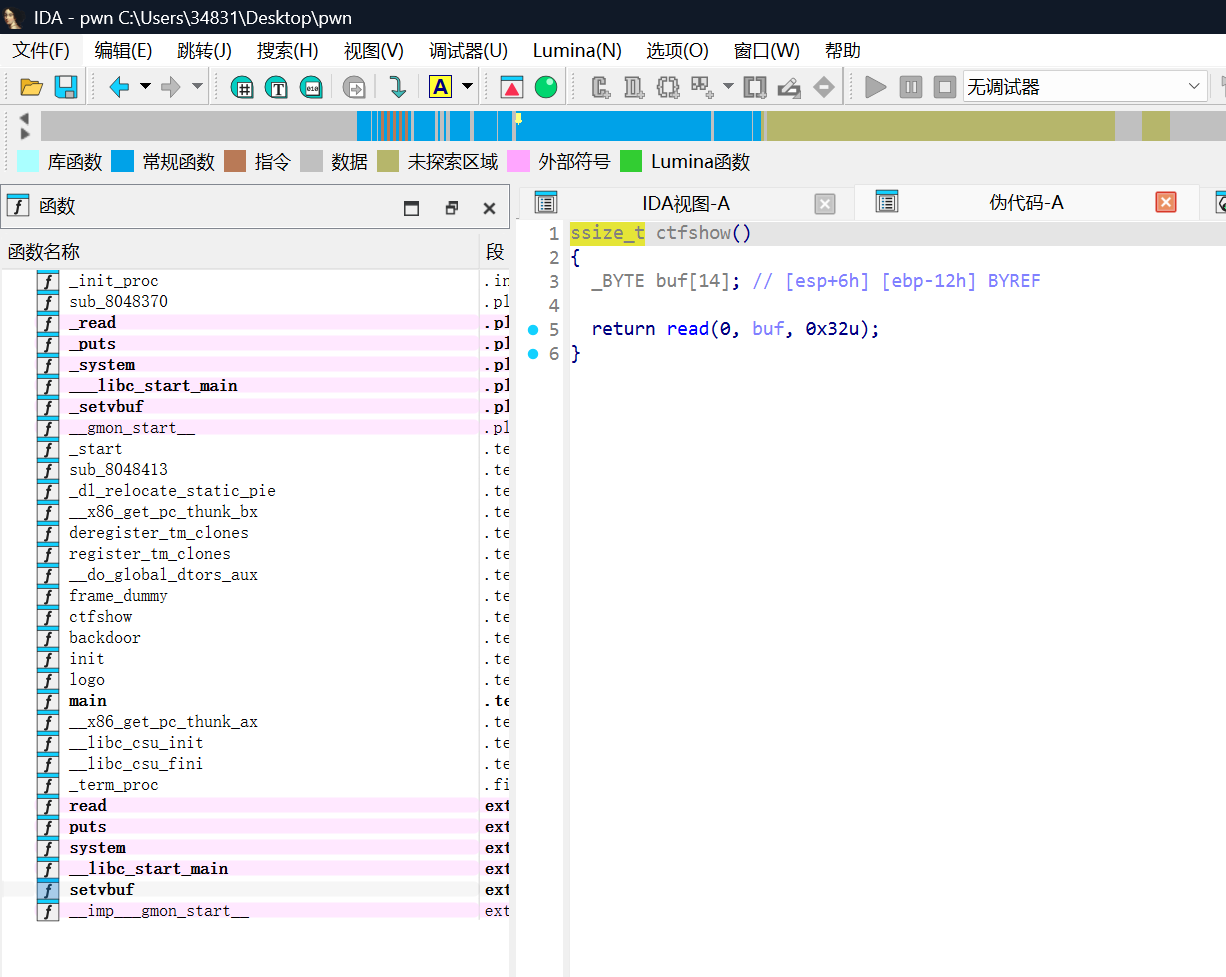
Task: Open the 跳转(J) menu
Action: point(204,50)
